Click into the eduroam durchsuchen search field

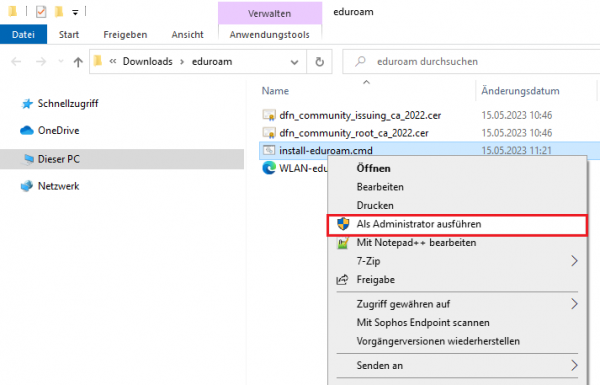click(x=471, y=62)
